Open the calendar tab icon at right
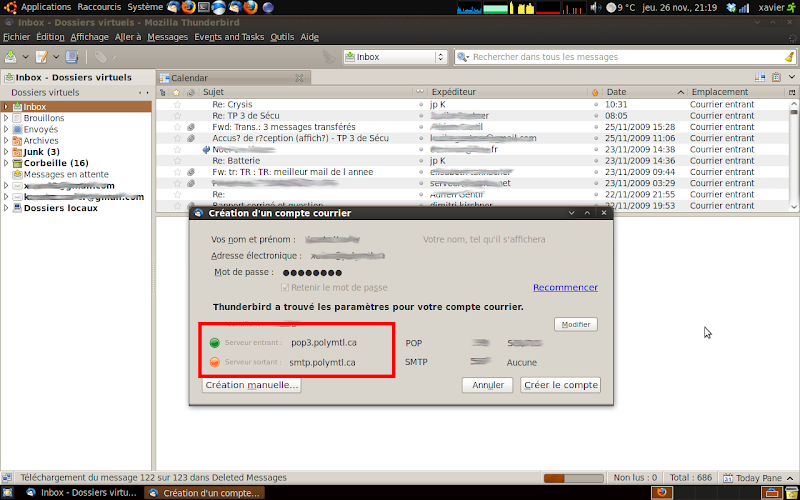Viewport: 800px width, 500px height. click(x=760, y=77)
